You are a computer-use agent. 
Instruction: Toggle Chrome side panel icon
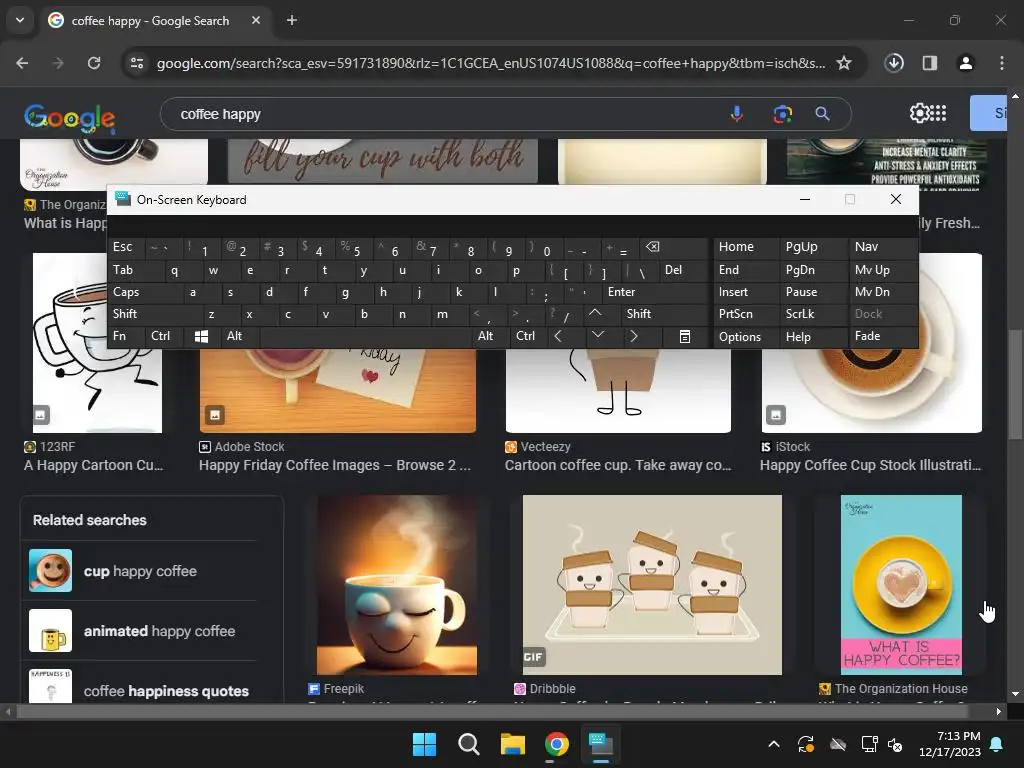click(x=930, y=63)
